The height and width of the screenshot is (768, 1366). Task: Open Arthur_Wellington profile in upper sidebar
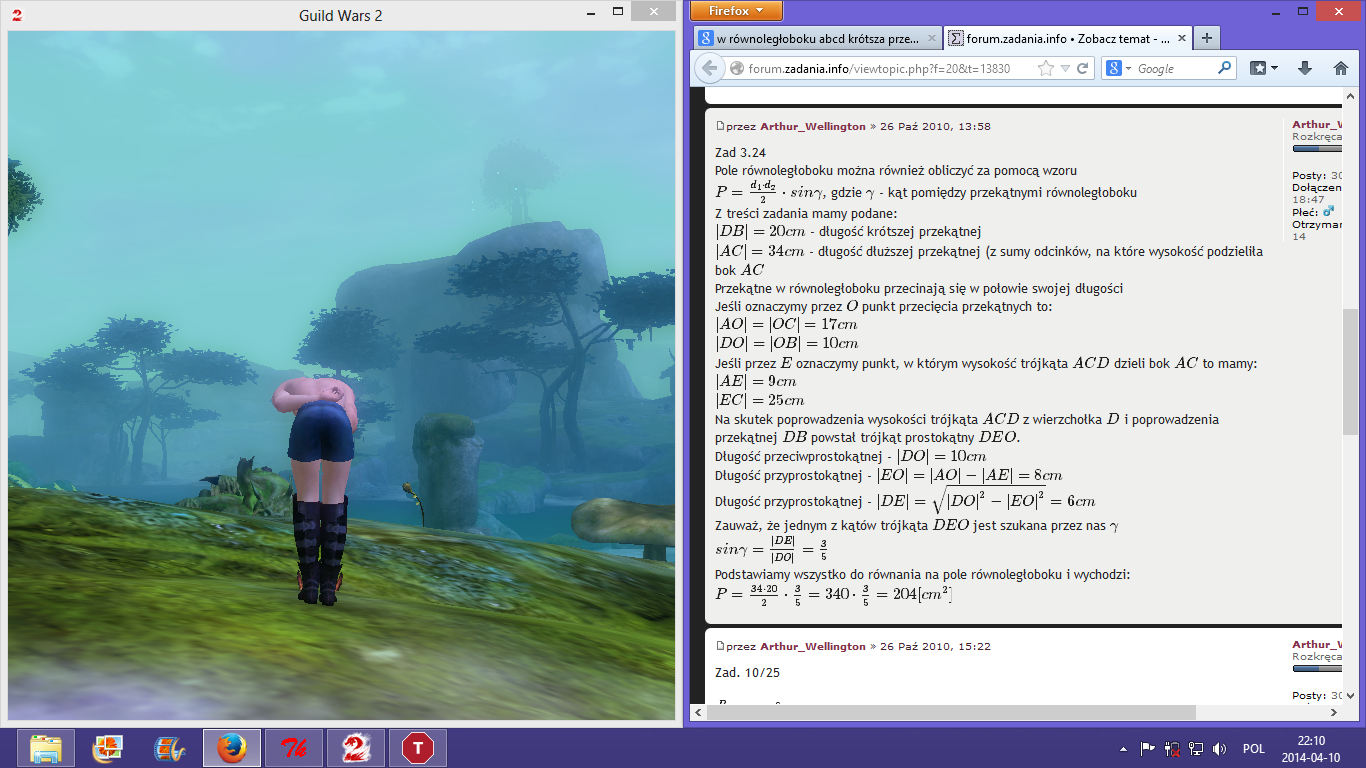click(x=1317, y=125)
